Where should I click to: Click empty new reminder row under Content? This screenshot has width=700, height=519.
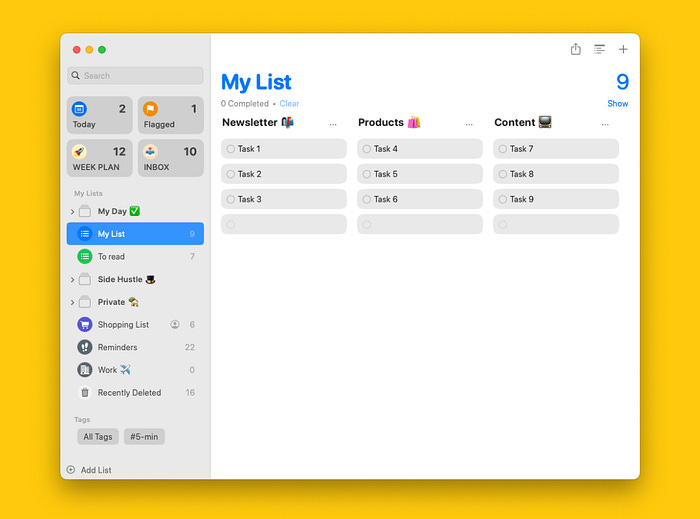[556, 224]
